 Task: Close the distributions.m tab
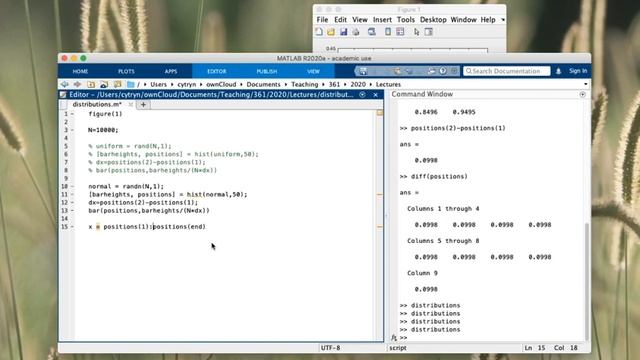coord(131,104)
